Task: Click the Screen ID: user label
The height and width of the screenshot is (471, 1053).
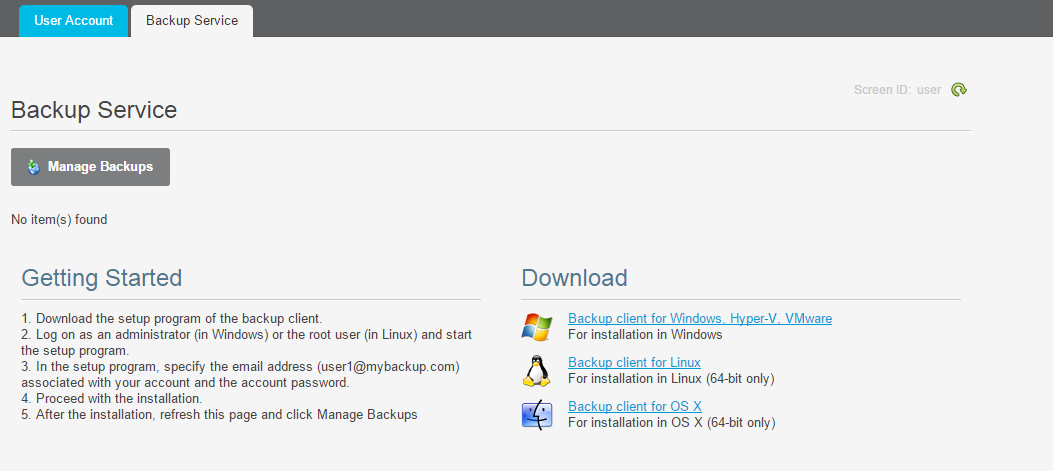Action: (897, 89)
